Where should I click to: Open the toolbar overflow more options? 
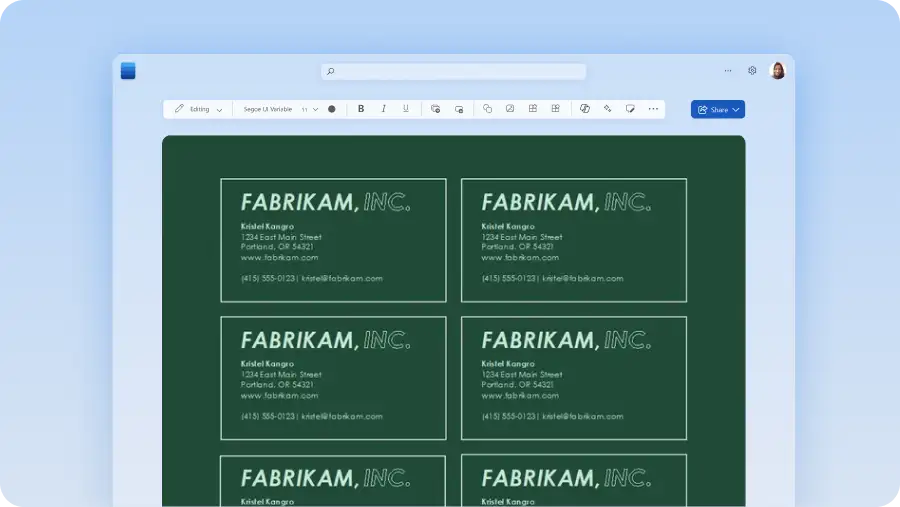(x=653, y=109)
